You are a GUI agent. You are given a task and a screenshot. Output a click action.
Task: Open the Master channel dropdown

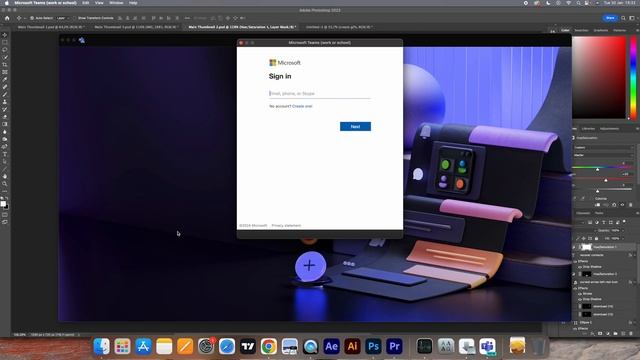tap(603, 155)
